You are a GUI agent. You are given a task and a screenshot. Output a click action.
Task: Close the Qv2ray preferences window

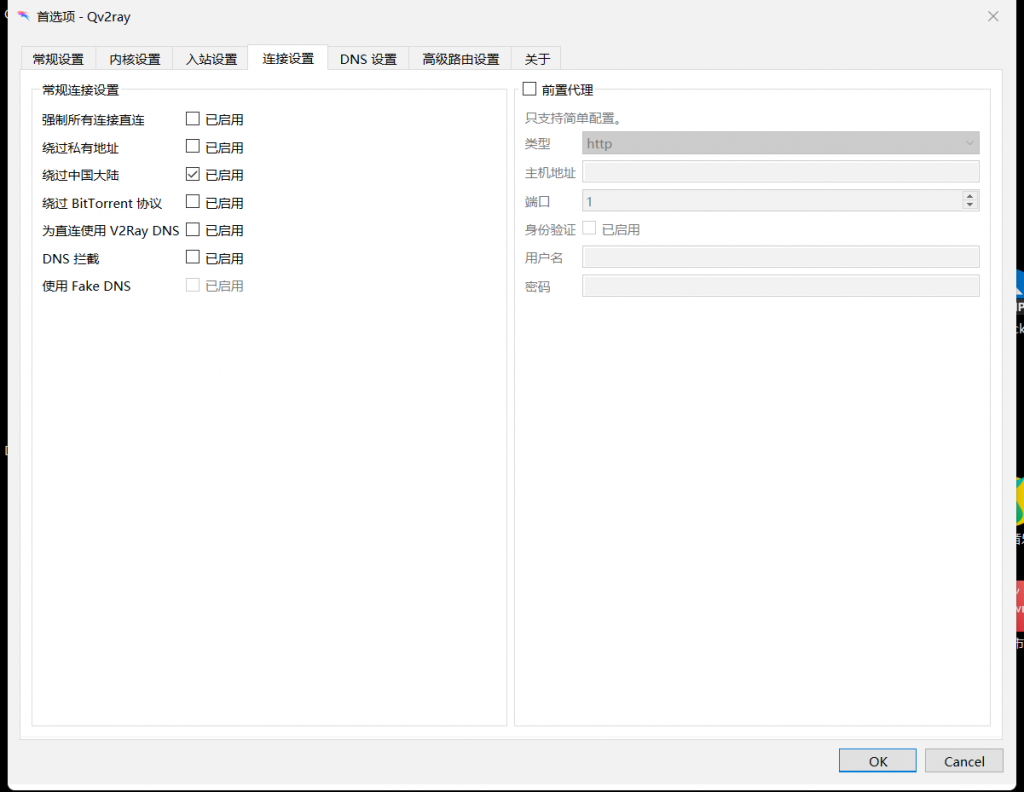click(x=992, y=16)
